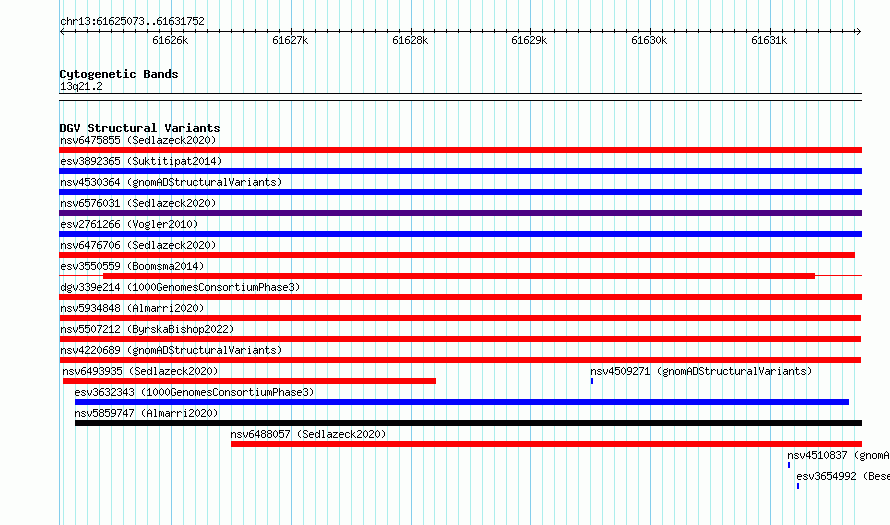This screenshot has height=525, width=890.
Task: Click the blue bar for esv3632343
Action: 461,402
